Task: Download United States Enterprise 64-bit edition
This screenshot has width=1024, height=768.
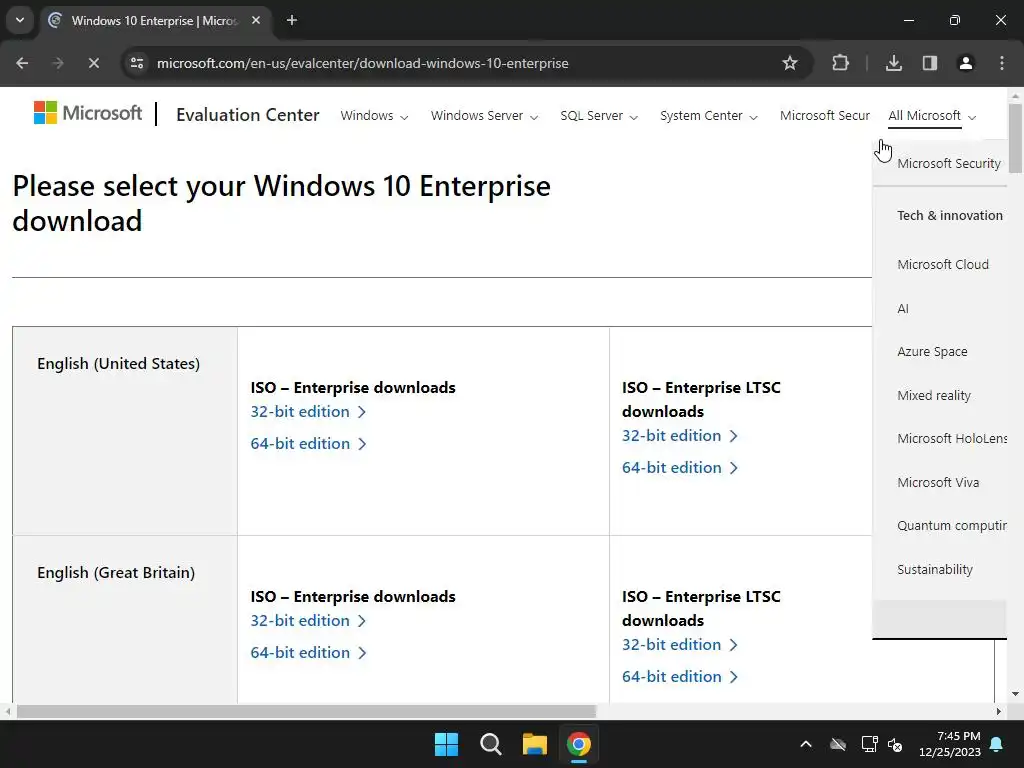Action: click(x=308, y=443)
